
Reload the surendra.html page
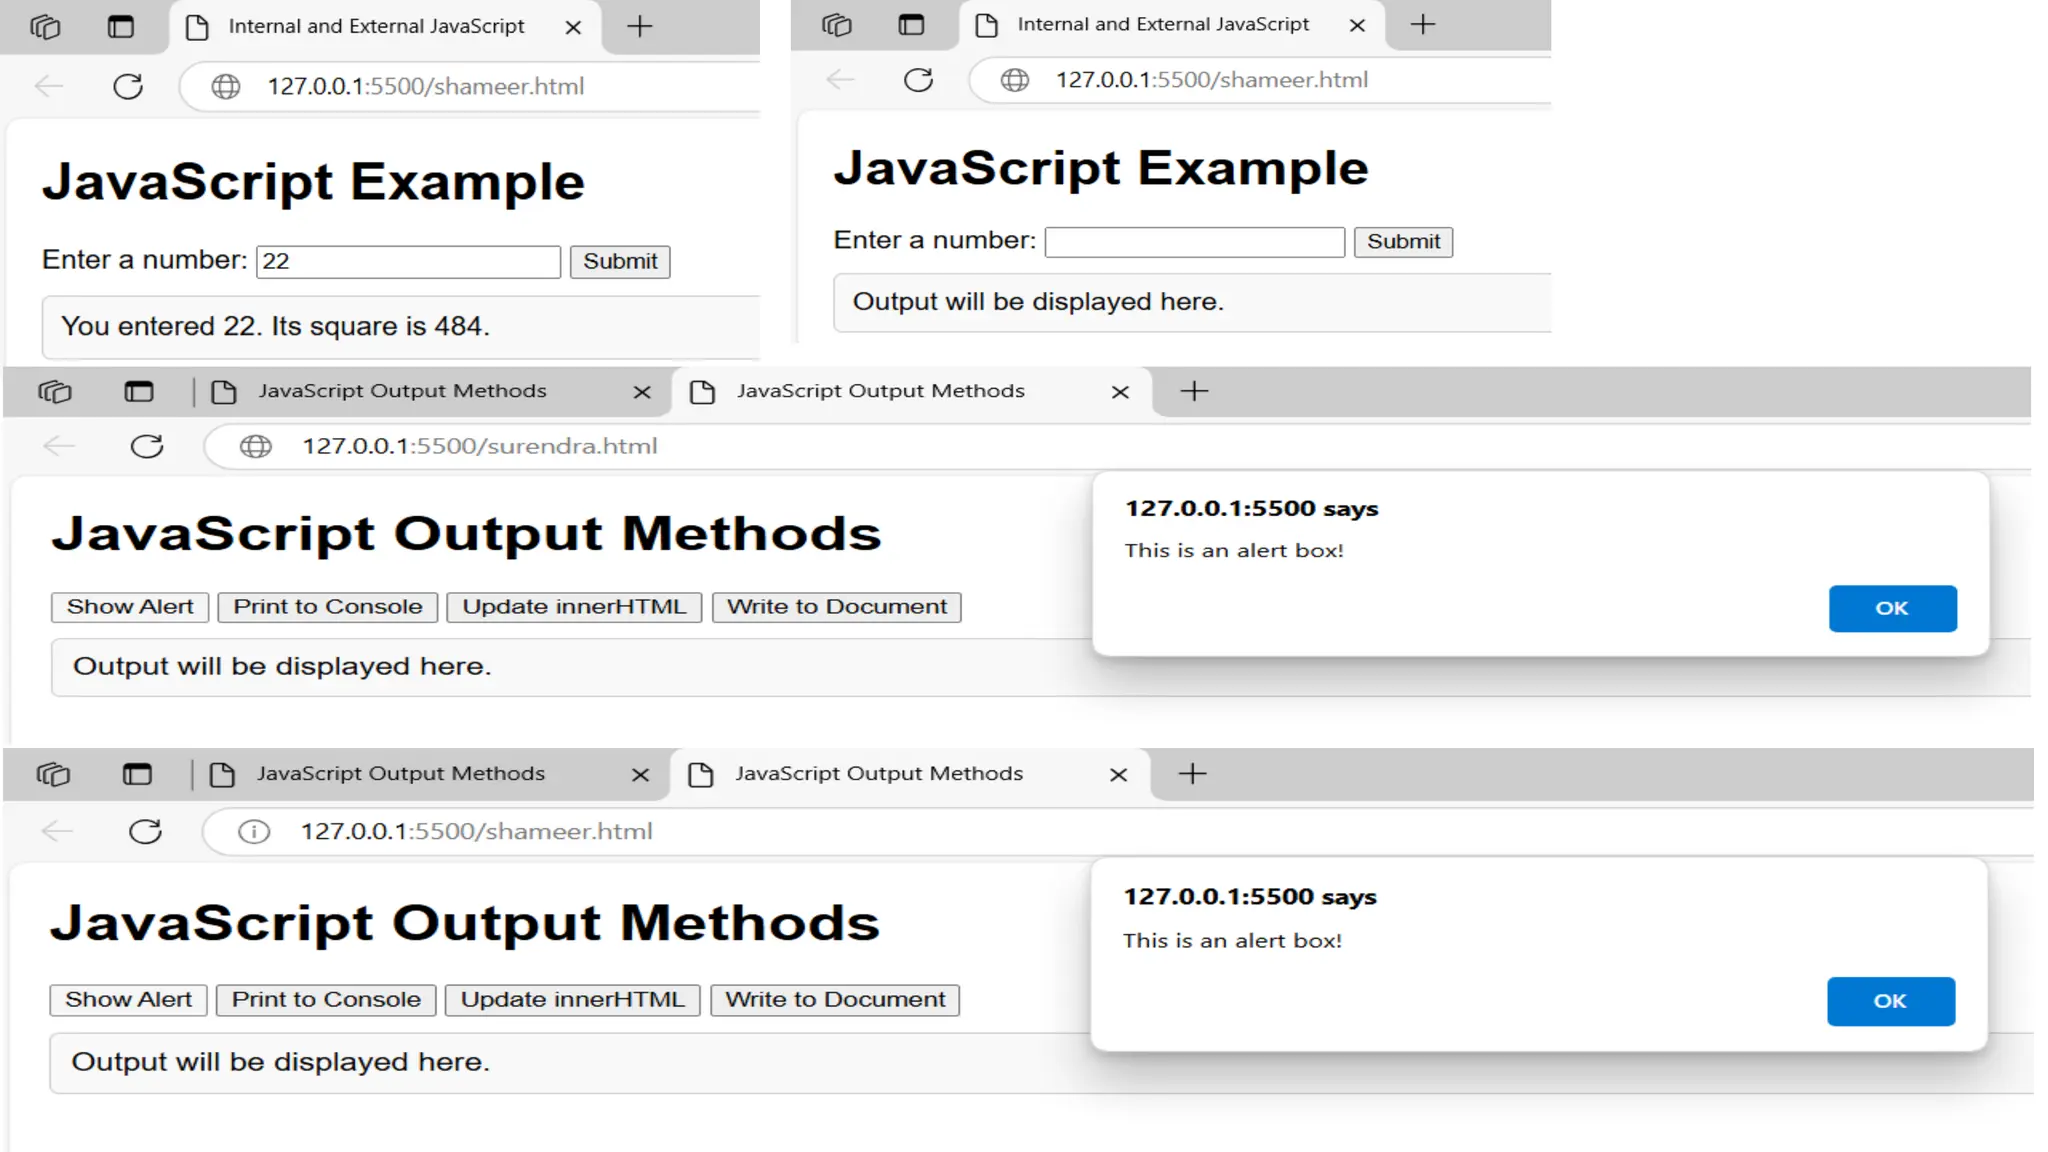[x=147, y=446]
